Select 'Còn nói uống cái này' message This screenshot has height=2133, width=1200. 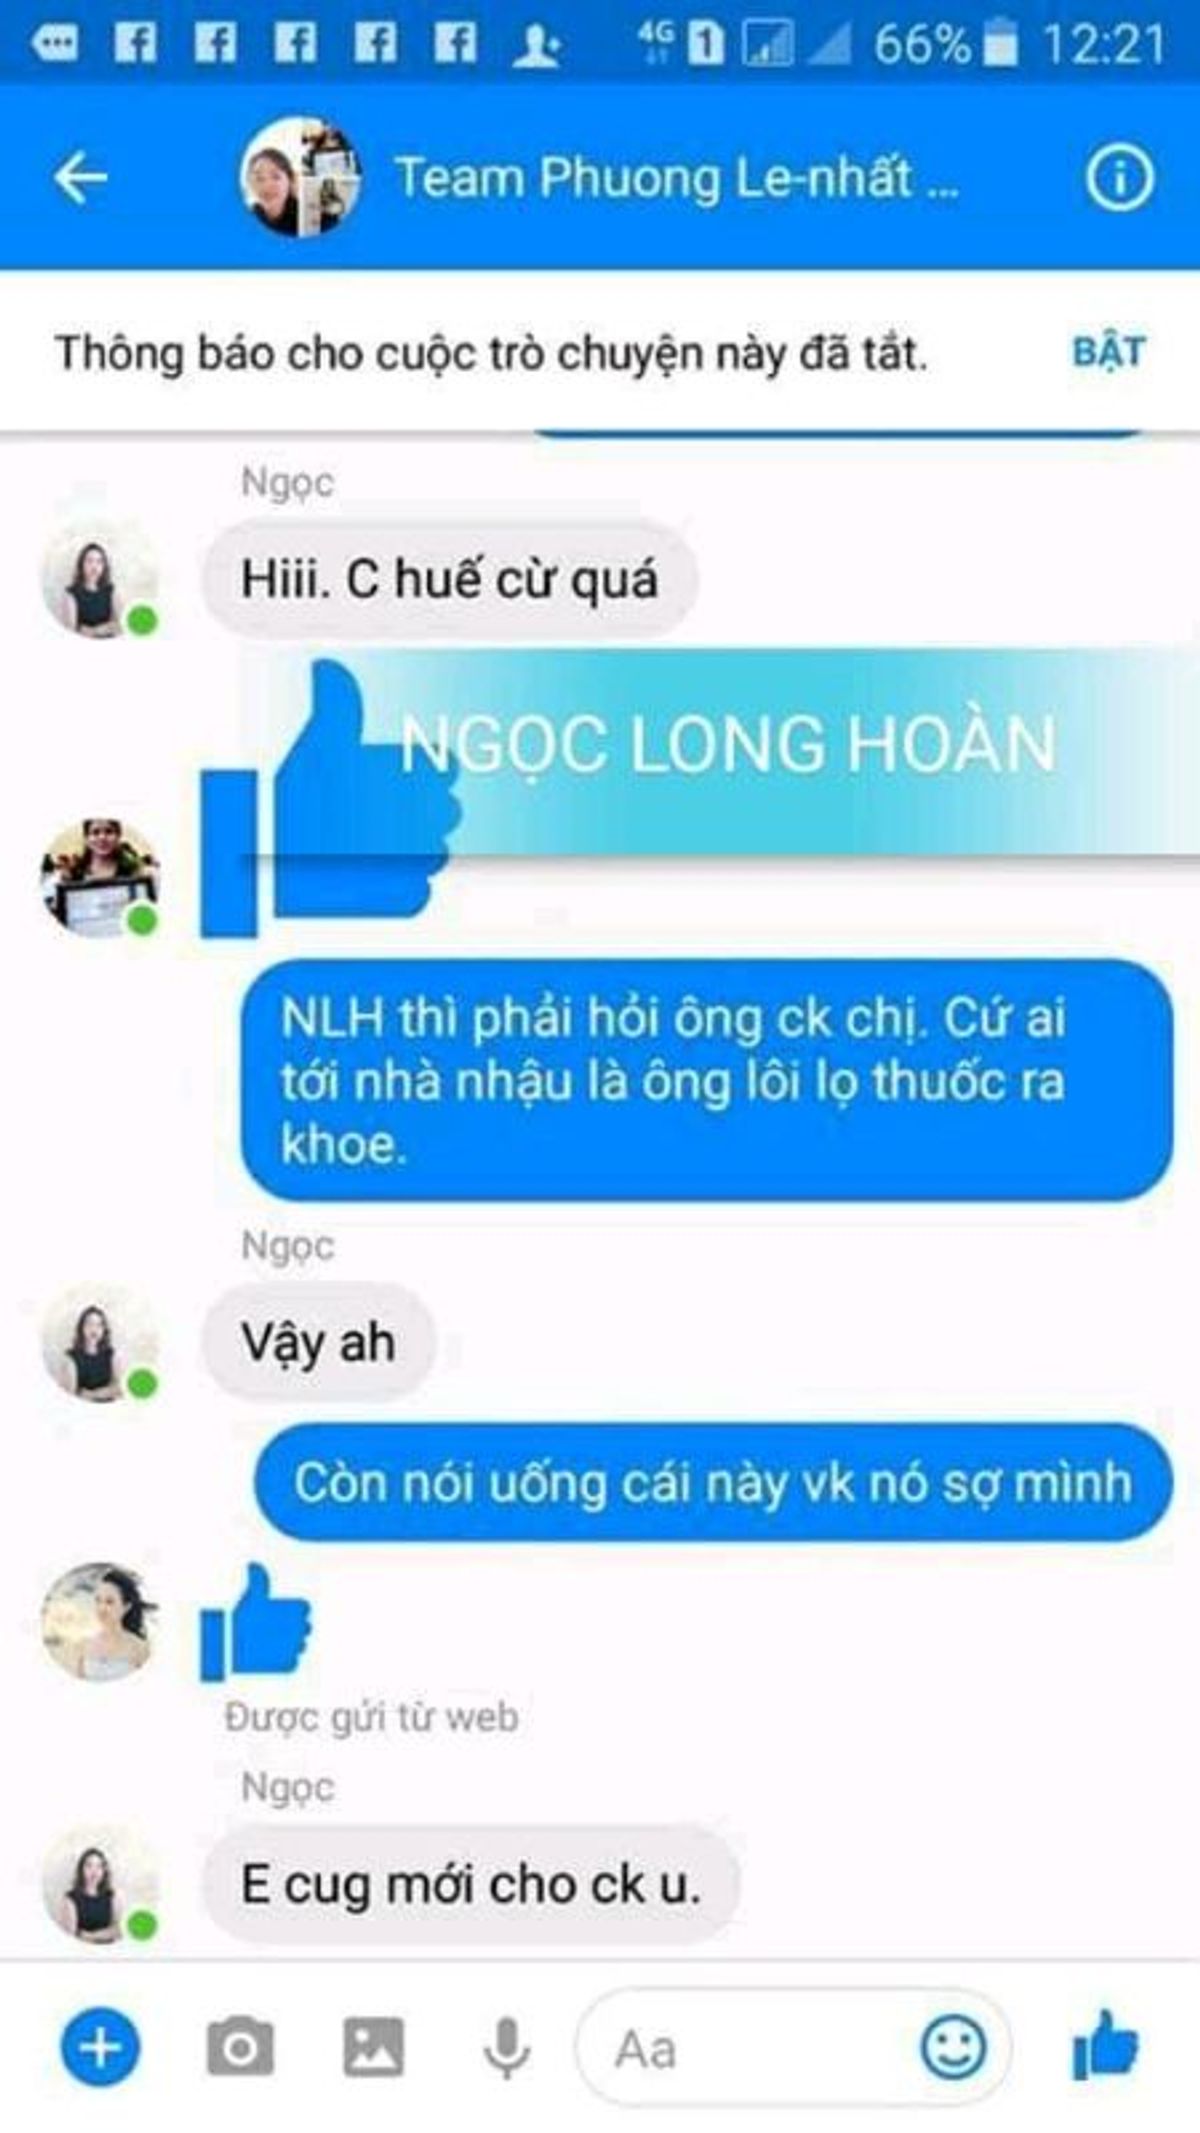coord(713,1482)
